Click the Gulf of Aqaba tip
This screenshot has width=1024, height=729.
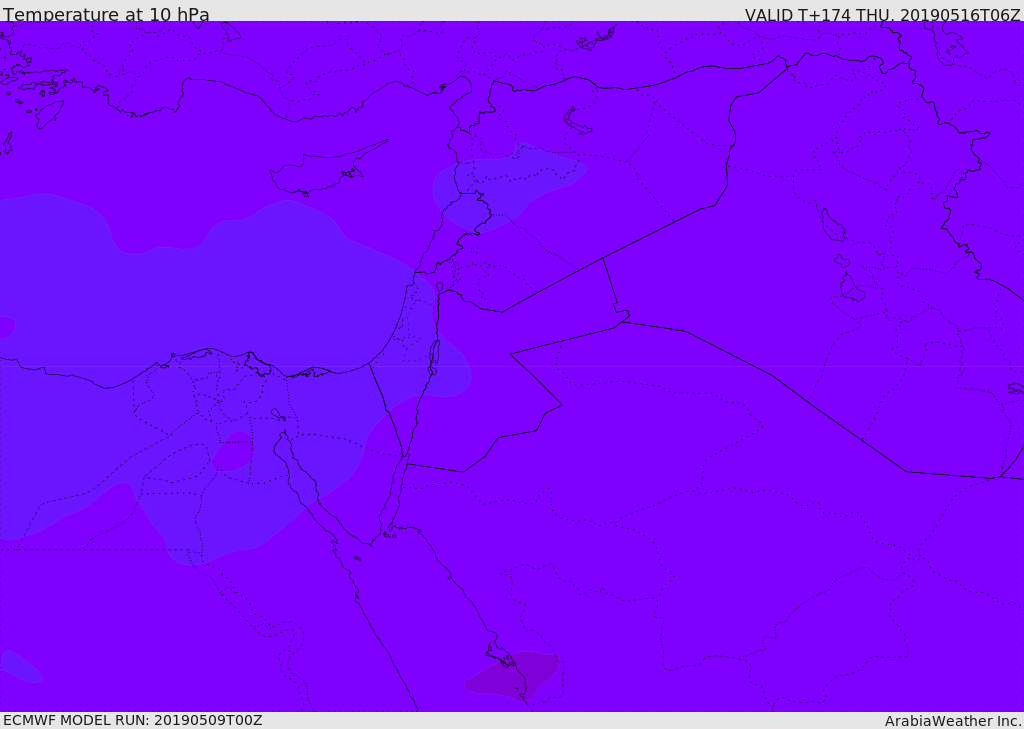click(404, 462)
